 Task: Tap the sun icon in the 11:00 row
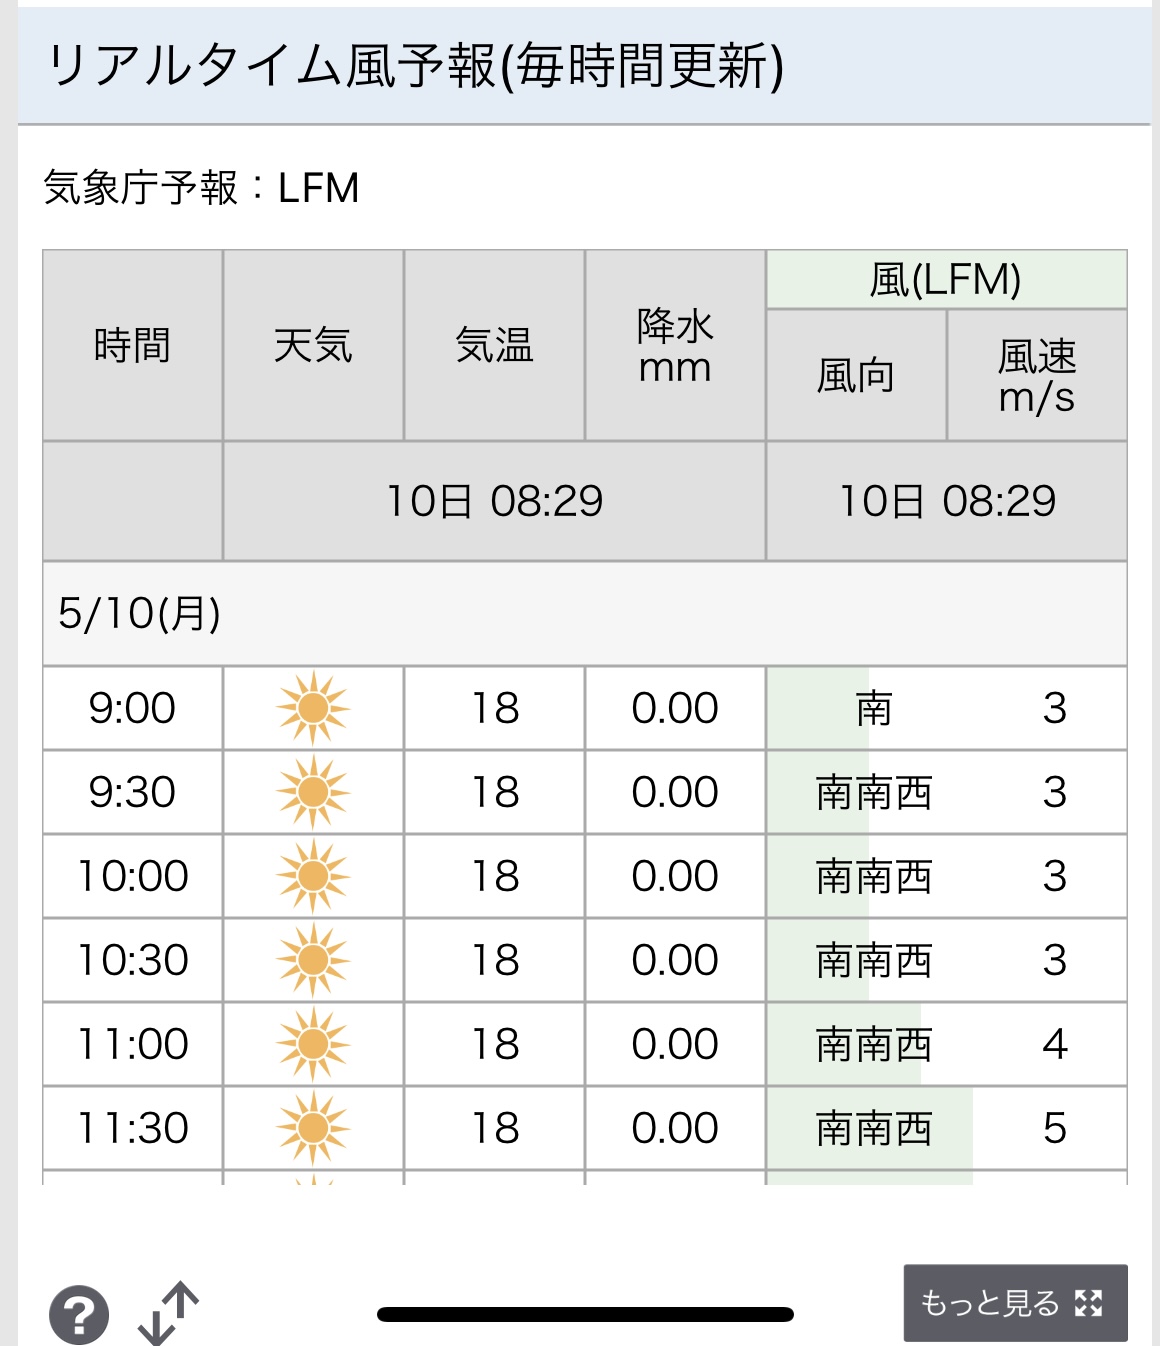(x=313, y=1044)
